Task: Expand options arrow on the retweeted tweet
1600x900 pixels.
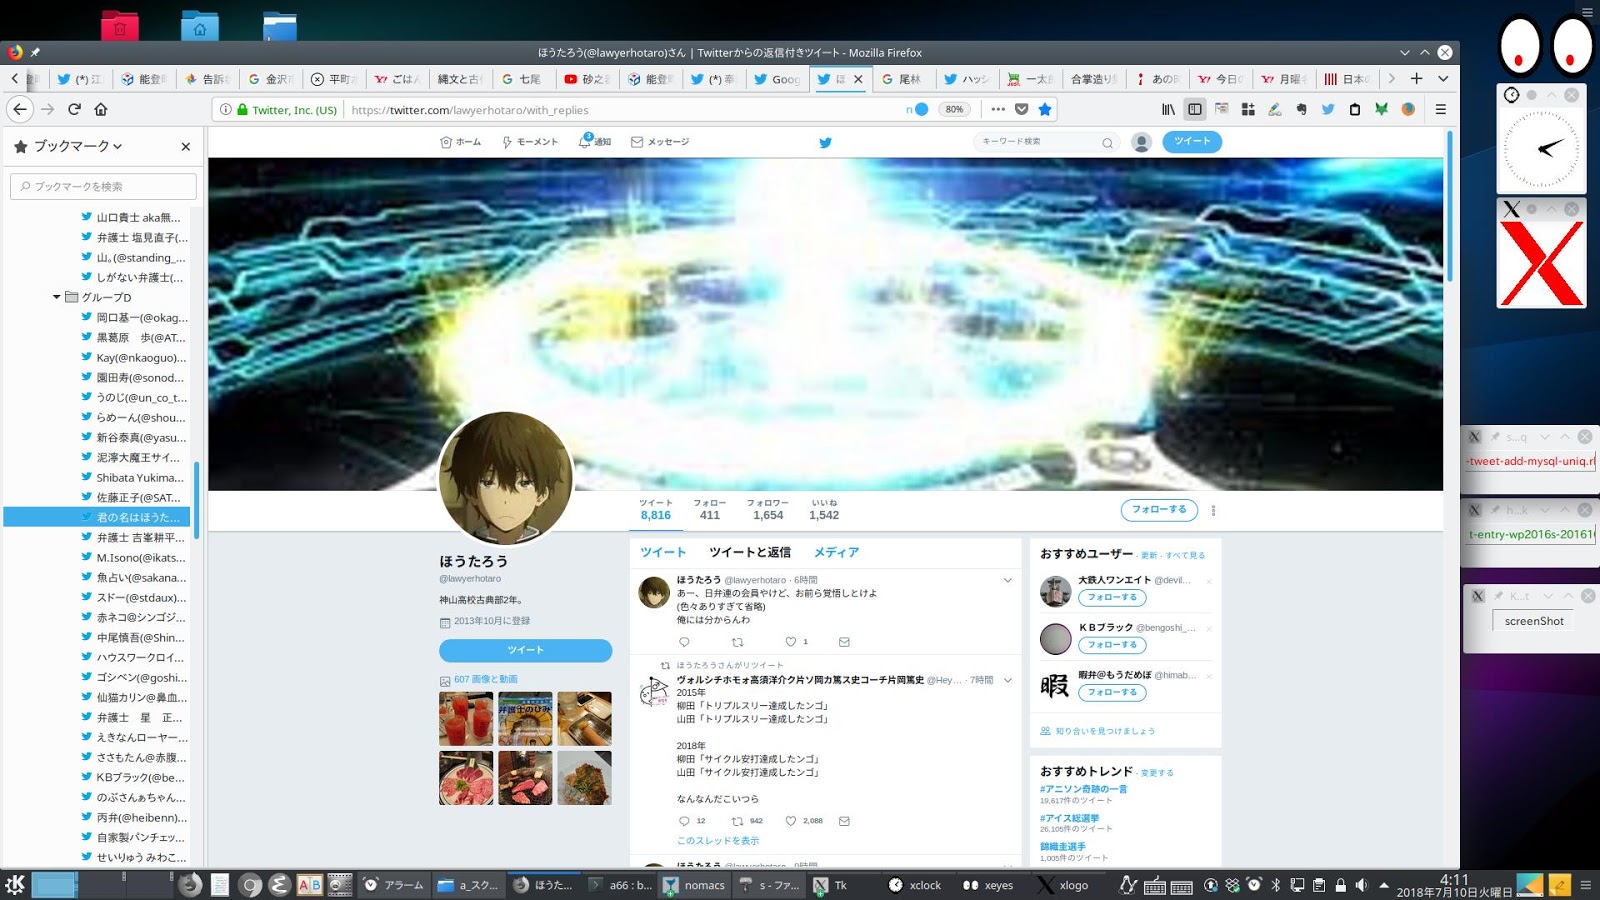Action: 1008,680
